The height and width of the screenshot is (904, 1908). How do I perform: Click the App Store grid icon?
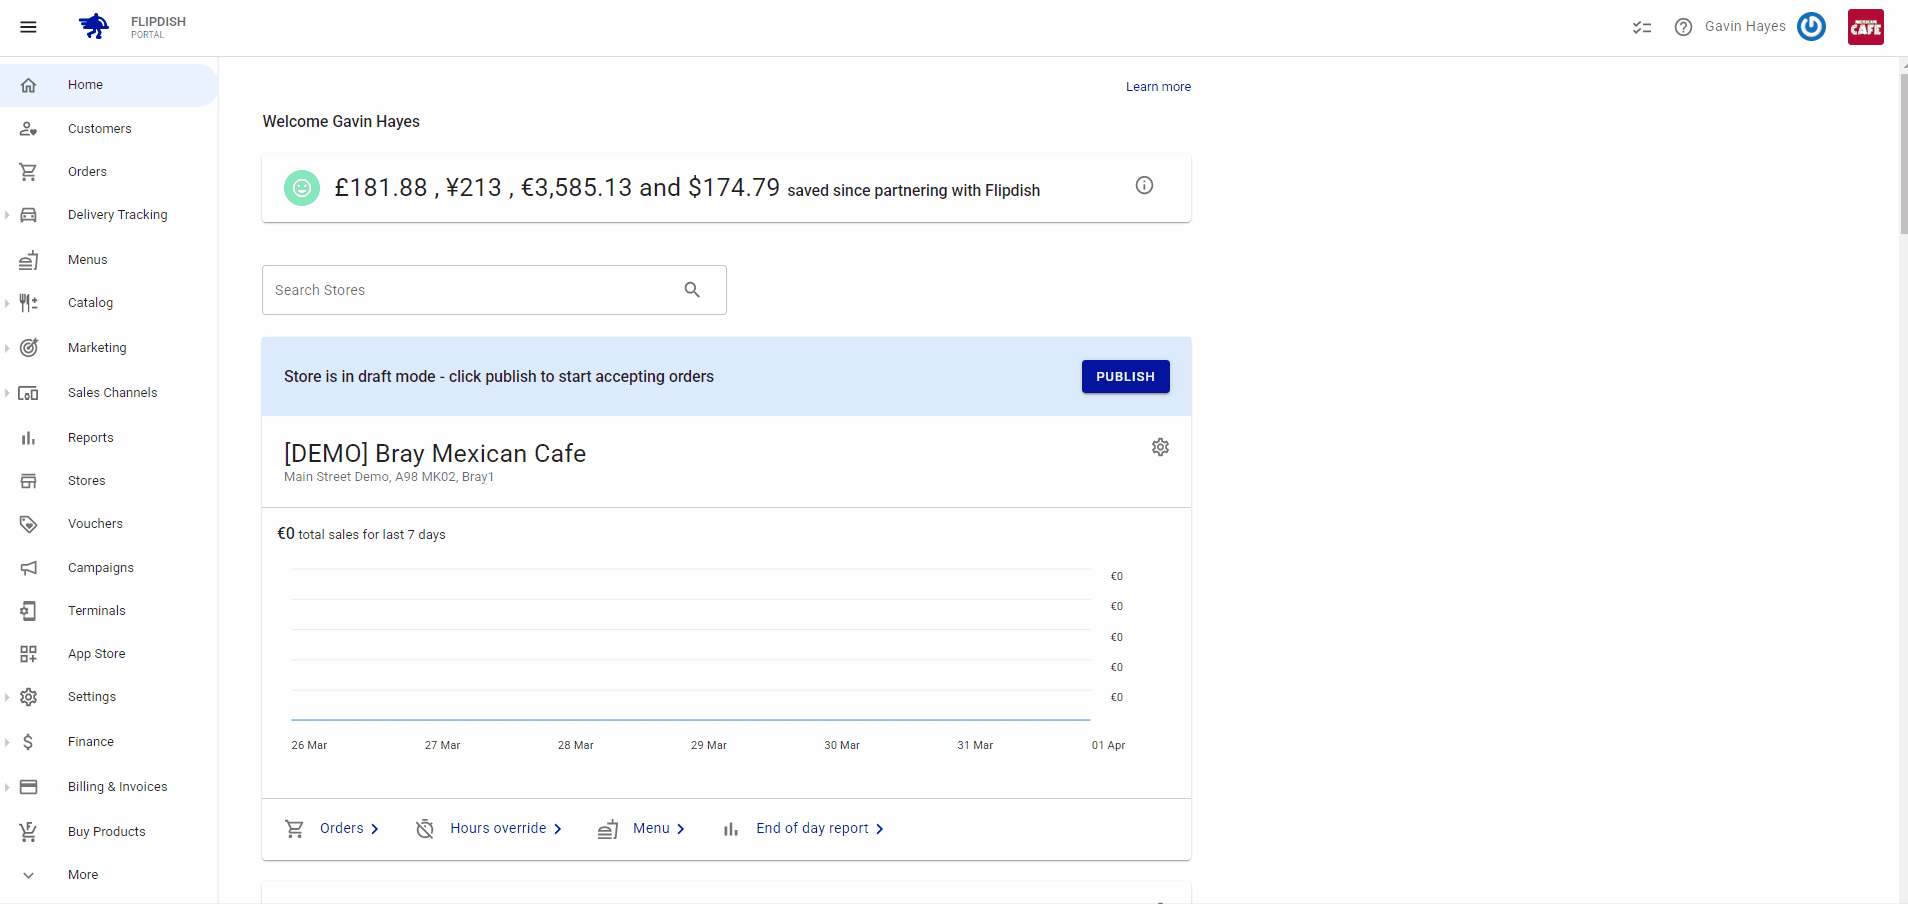pyautogui.click(x=28, y=654)
